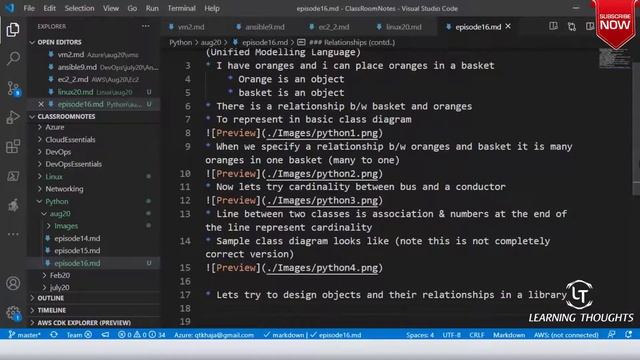Expand the Images folder
The height and width of the screenshot is (360, 640).
[x=66, y=226]
